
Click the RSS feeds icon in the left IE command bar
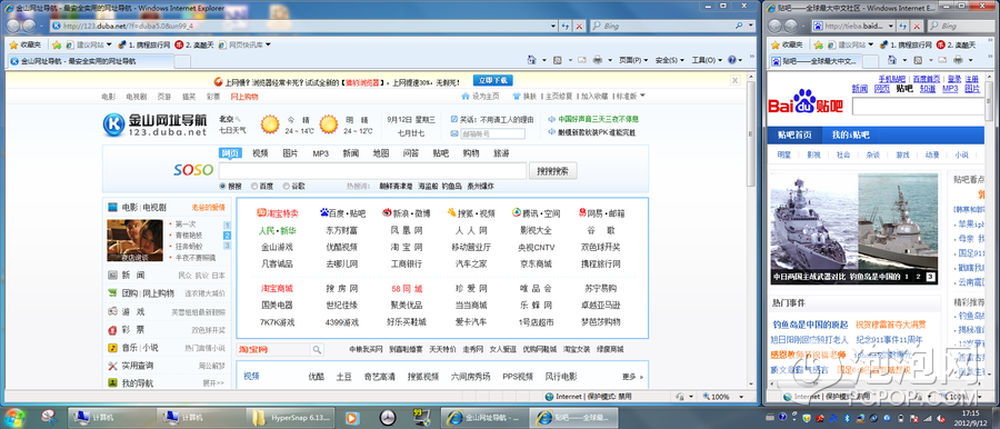[557, 60]
